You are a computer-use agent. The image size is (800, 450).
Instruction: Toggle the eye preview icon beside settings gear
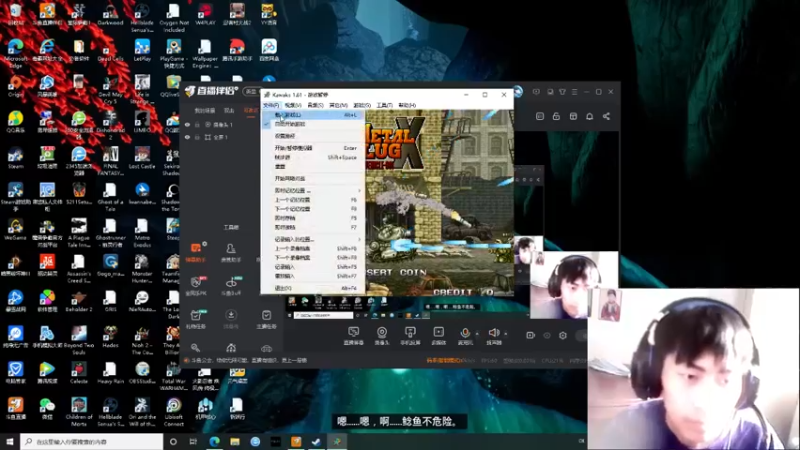(546, 335)
